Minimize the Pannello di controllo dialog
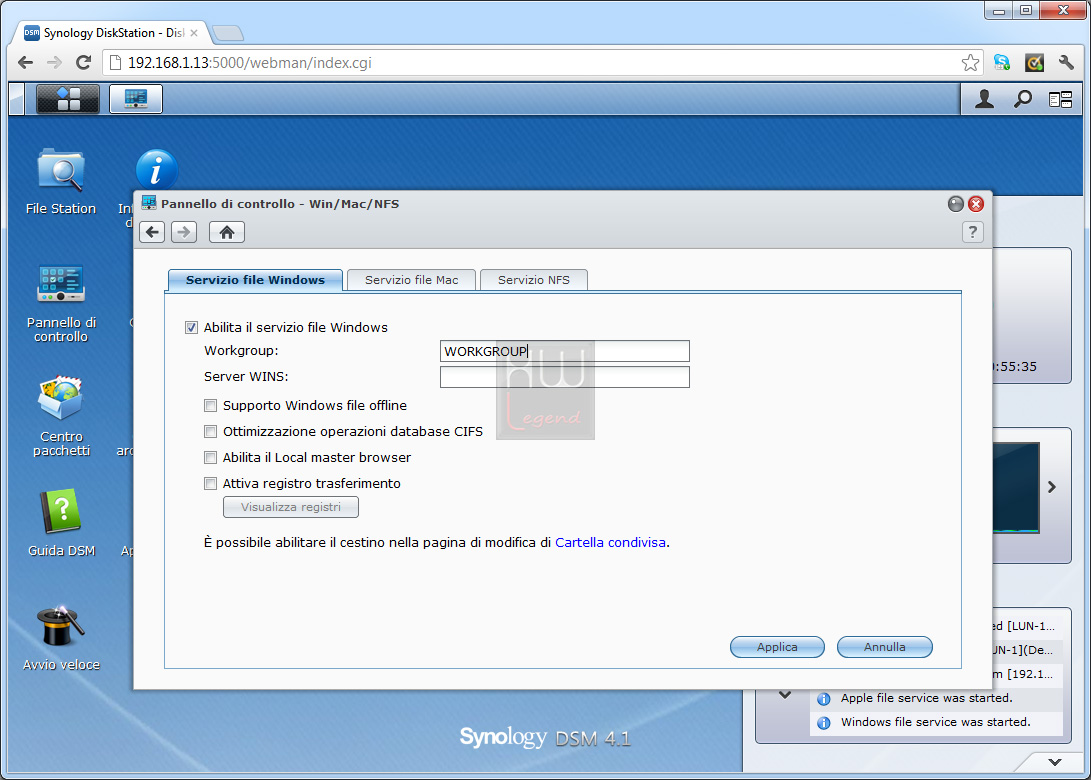The image size is (1091, 780). point(955,204)
